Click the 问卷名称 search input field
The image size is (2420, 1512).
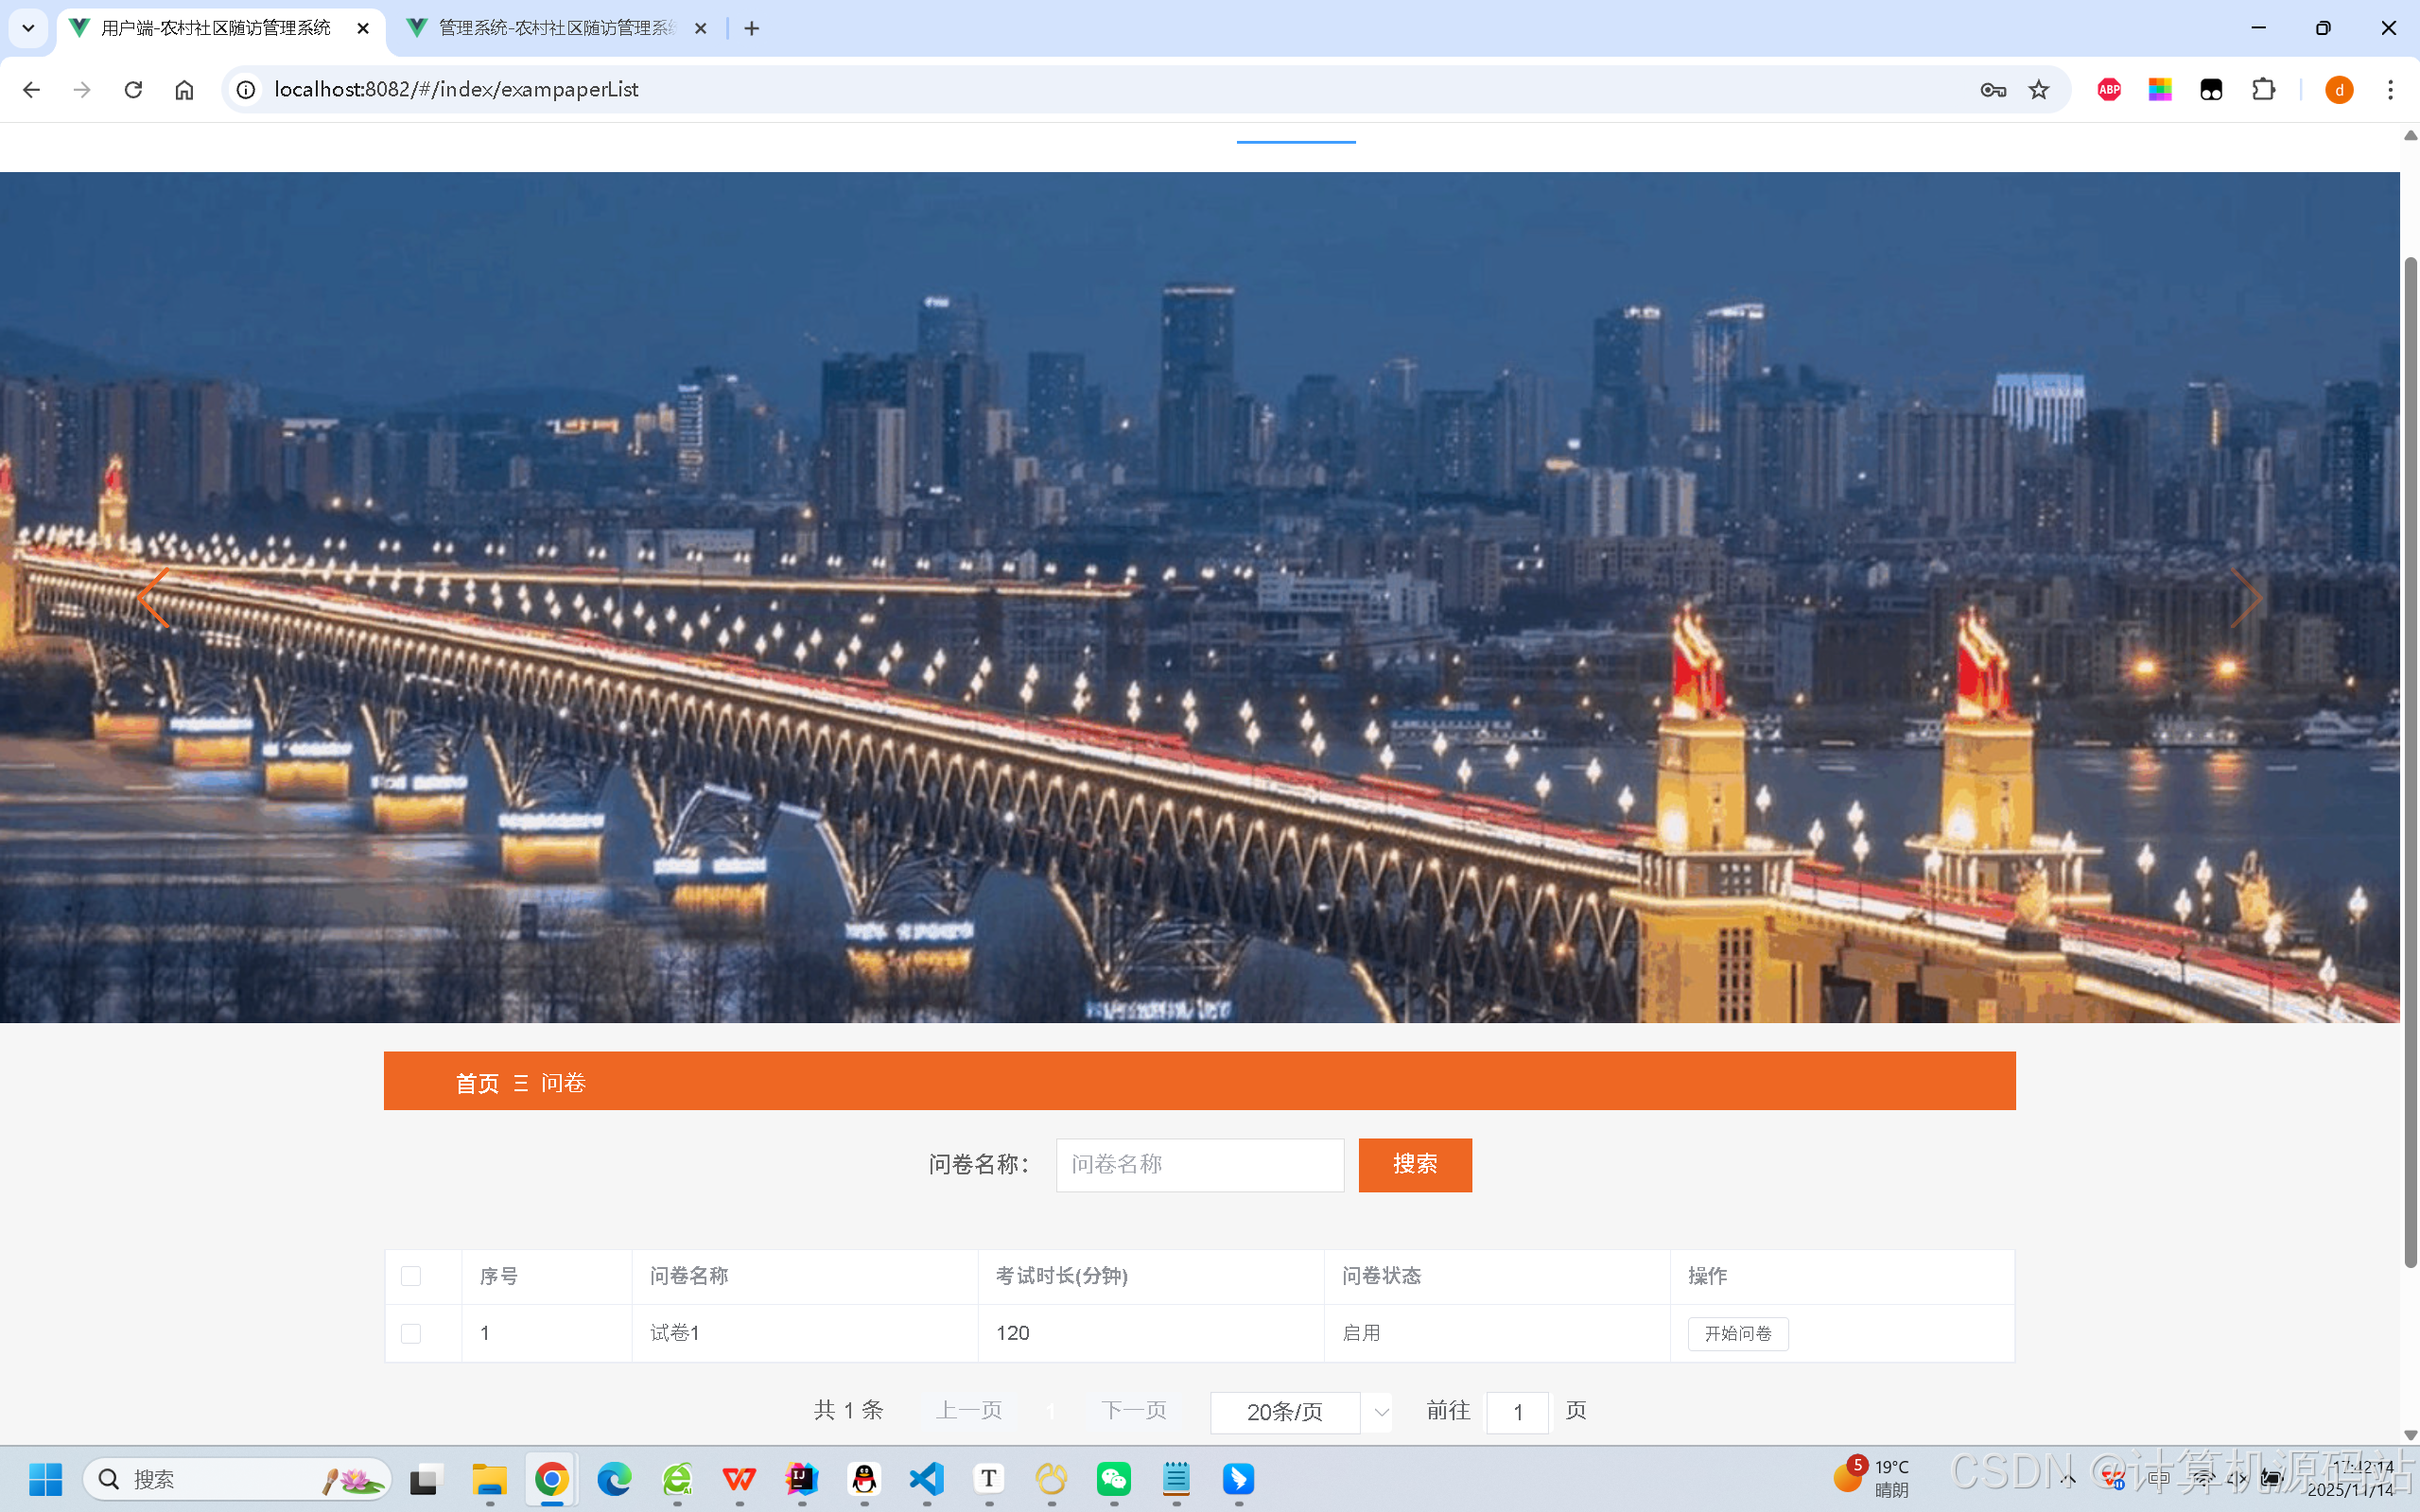1200,1164
